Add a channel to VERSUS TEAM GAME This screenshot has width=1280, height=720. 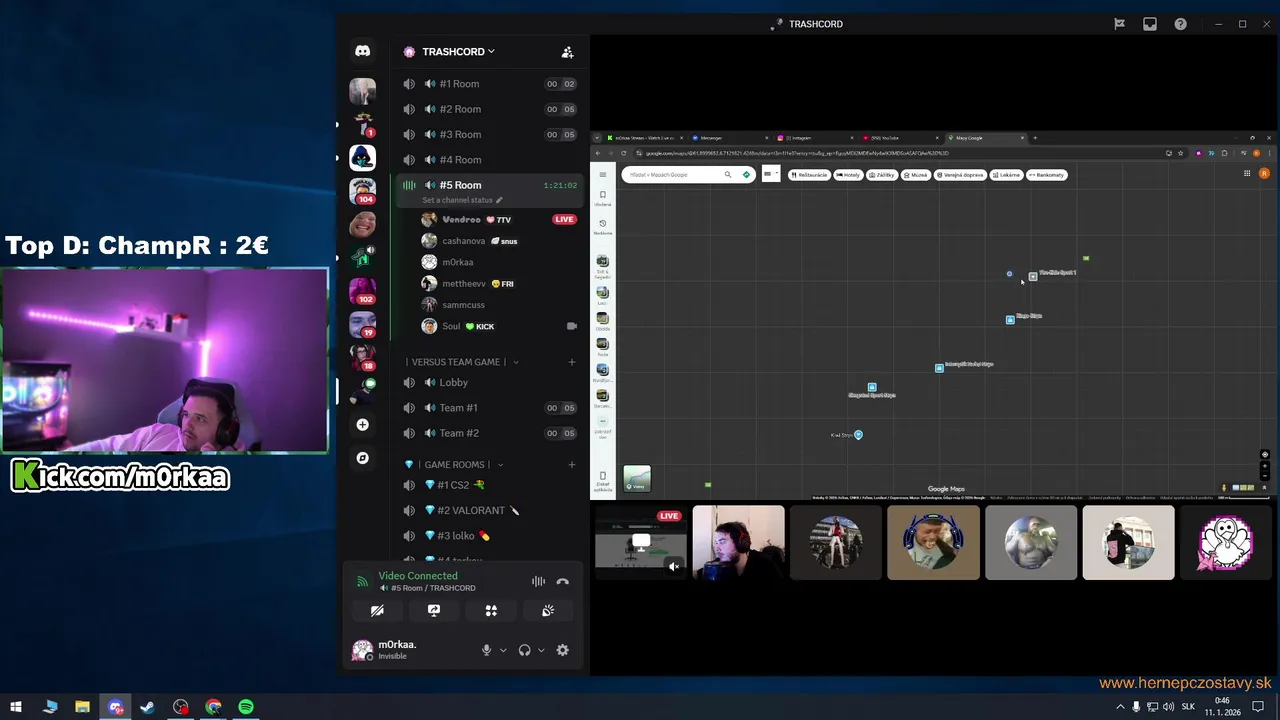coord(572,362)
